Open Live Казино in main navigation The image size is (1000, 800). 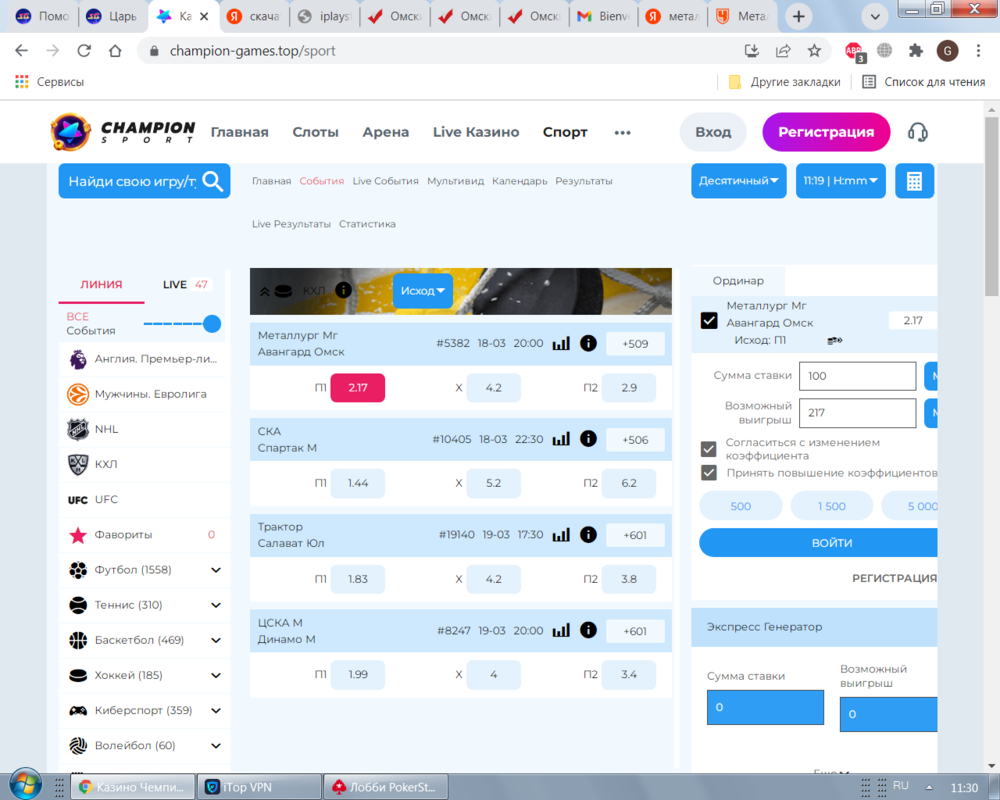[476, 132]
